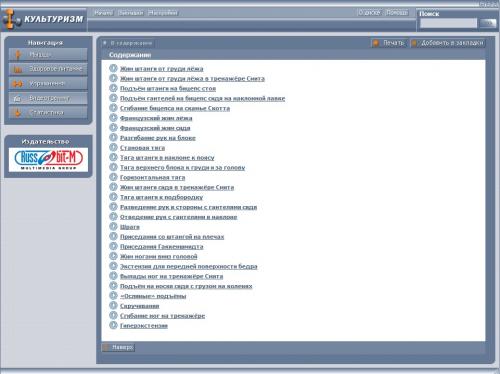The width and height of the screenshot is (500, 374).
Task: Open link Приседания со штангой на плечах
Action: tap(172, 237)
